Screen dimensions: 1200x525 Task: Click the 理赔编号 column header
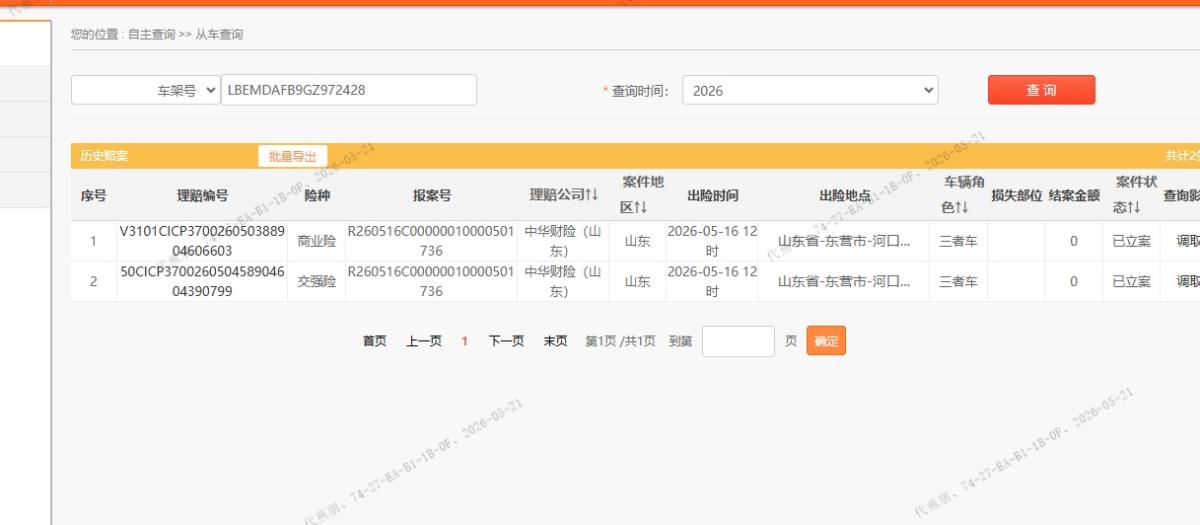click(203, 196)
